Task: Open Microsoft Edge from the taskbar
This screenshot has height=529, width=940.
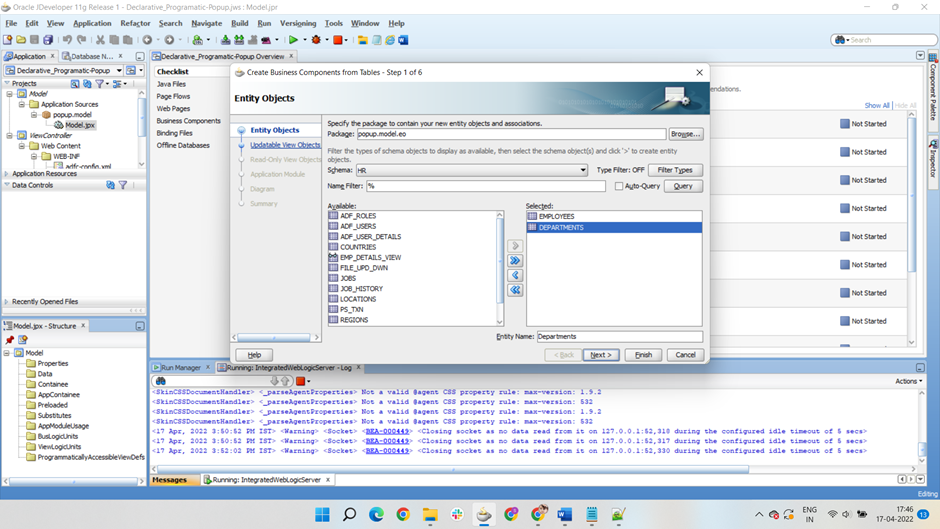Action: pyautogui.click(x=376, y=514)
